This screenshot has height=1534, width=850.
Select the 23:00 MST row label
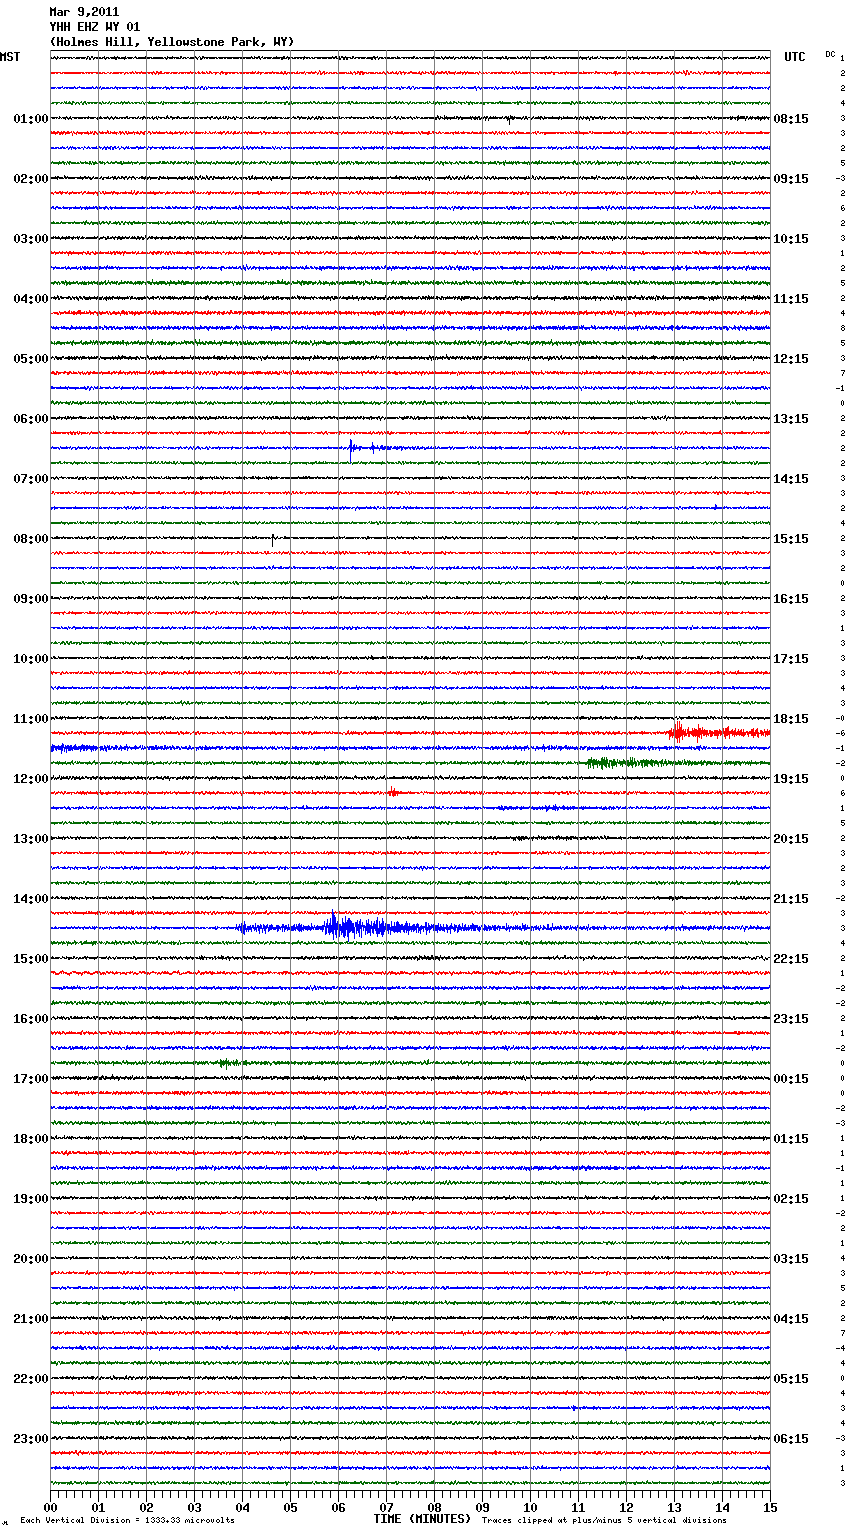(x=31, y=1439)
